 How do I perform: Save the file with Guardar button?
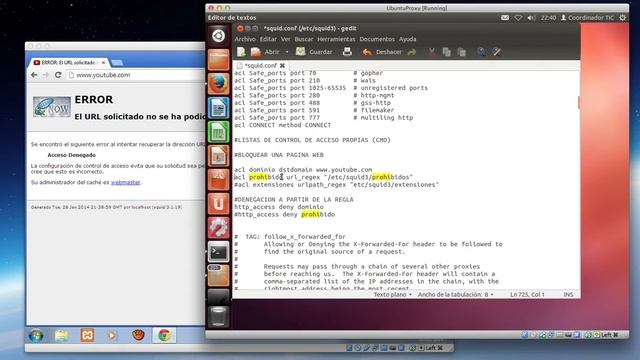click(x=314, y=52)
